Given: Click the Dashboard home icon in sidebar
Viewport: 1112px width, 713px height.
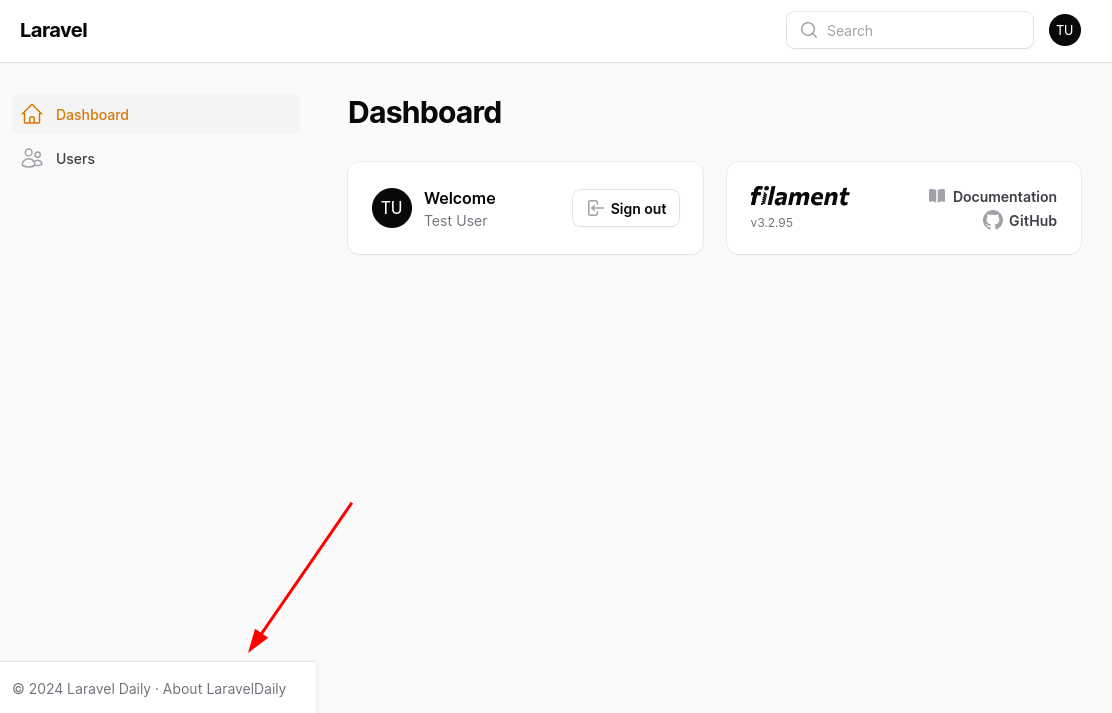Looking at the screenshot, I should pos(32,114).
